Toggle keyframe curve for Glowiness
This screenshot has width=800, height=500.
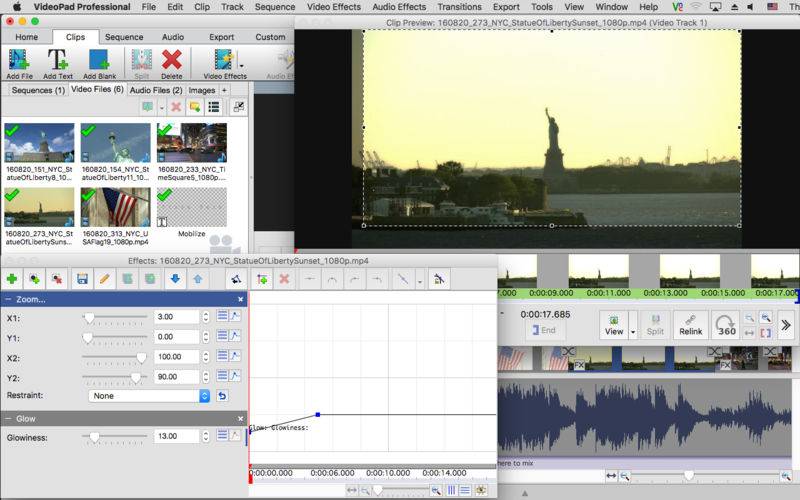(235, 436)
